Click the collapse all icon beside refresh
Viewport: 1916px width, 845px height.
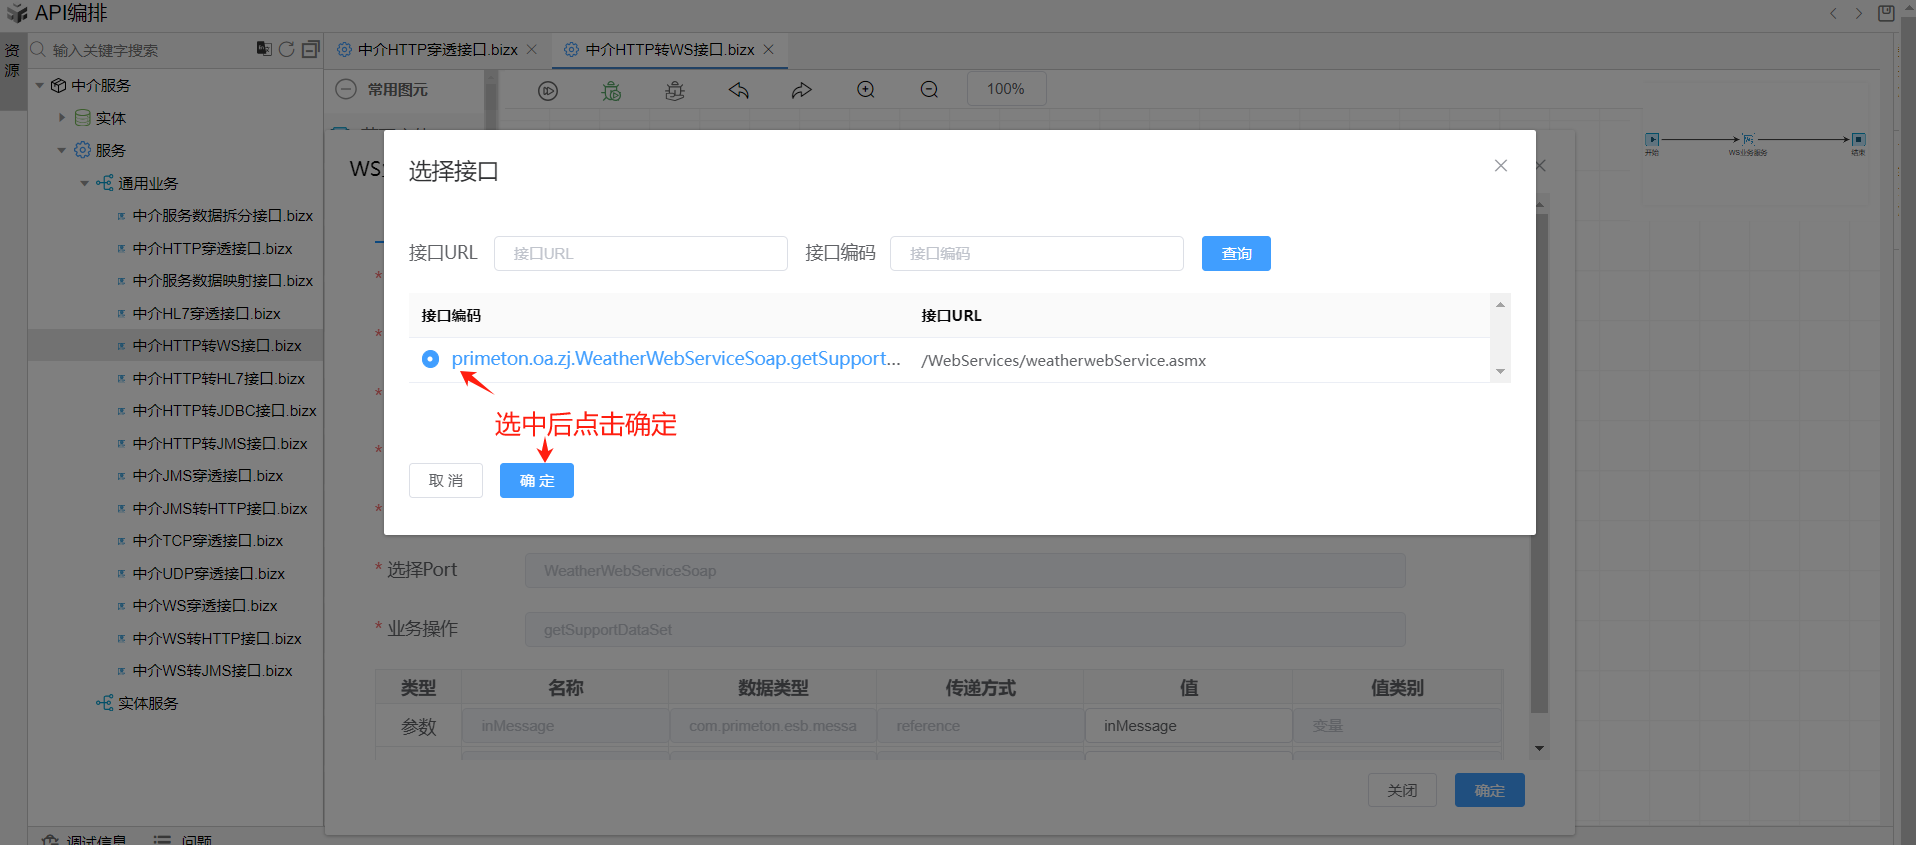click(x=310, y=49)
